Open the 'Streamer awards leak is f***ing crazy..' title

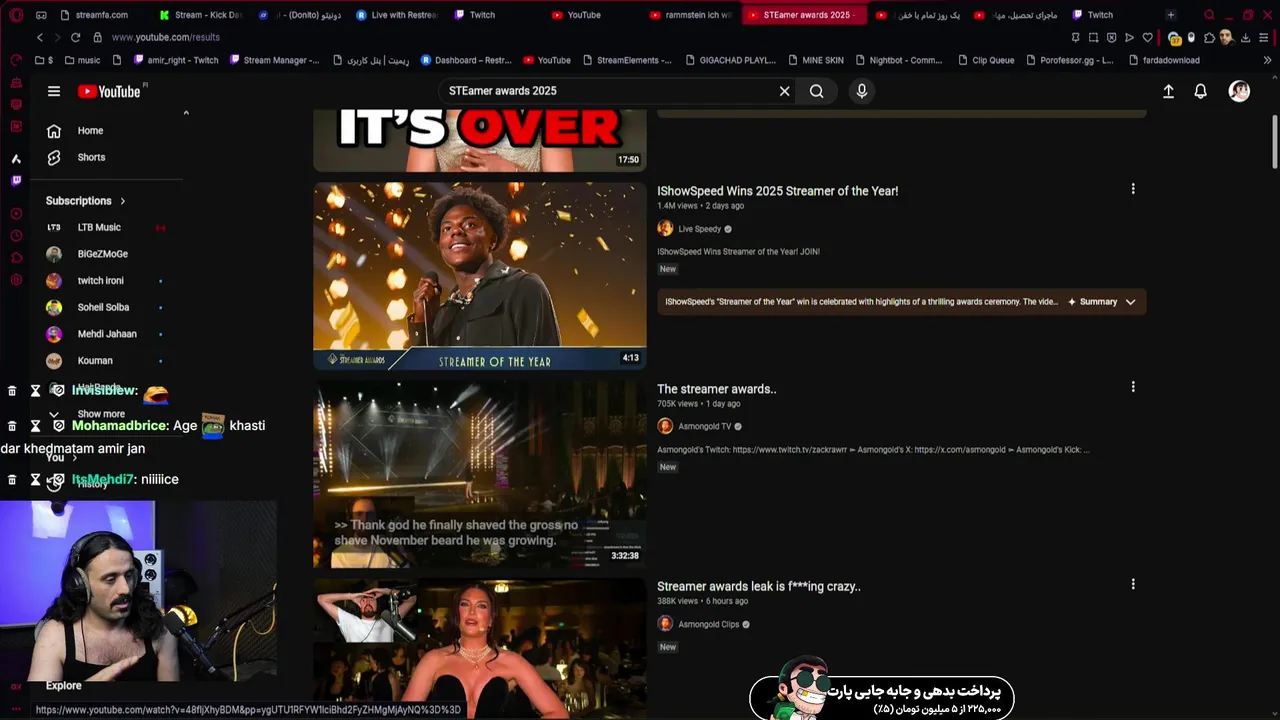pyautogui.click(x=758, y=587)
